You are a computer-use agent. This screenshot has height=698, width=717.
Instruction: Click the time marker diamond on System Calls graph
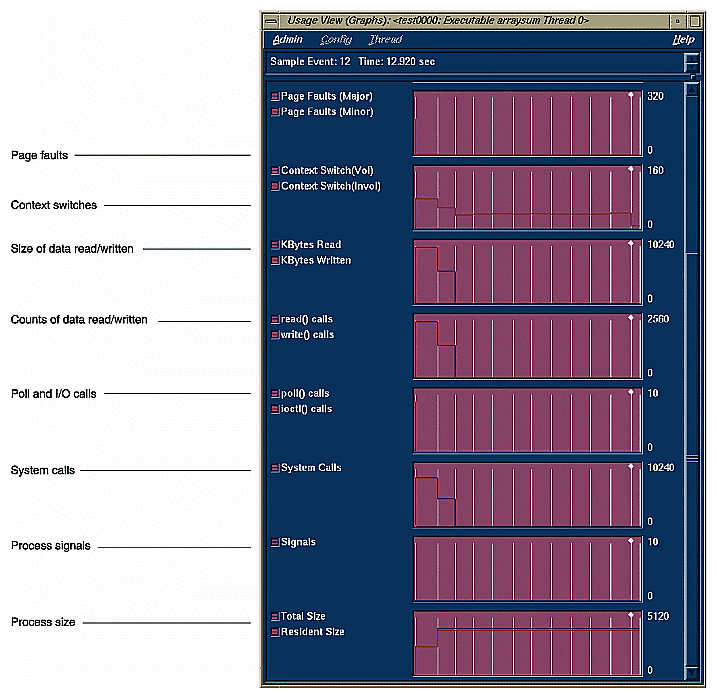click(x=631, y=466)
